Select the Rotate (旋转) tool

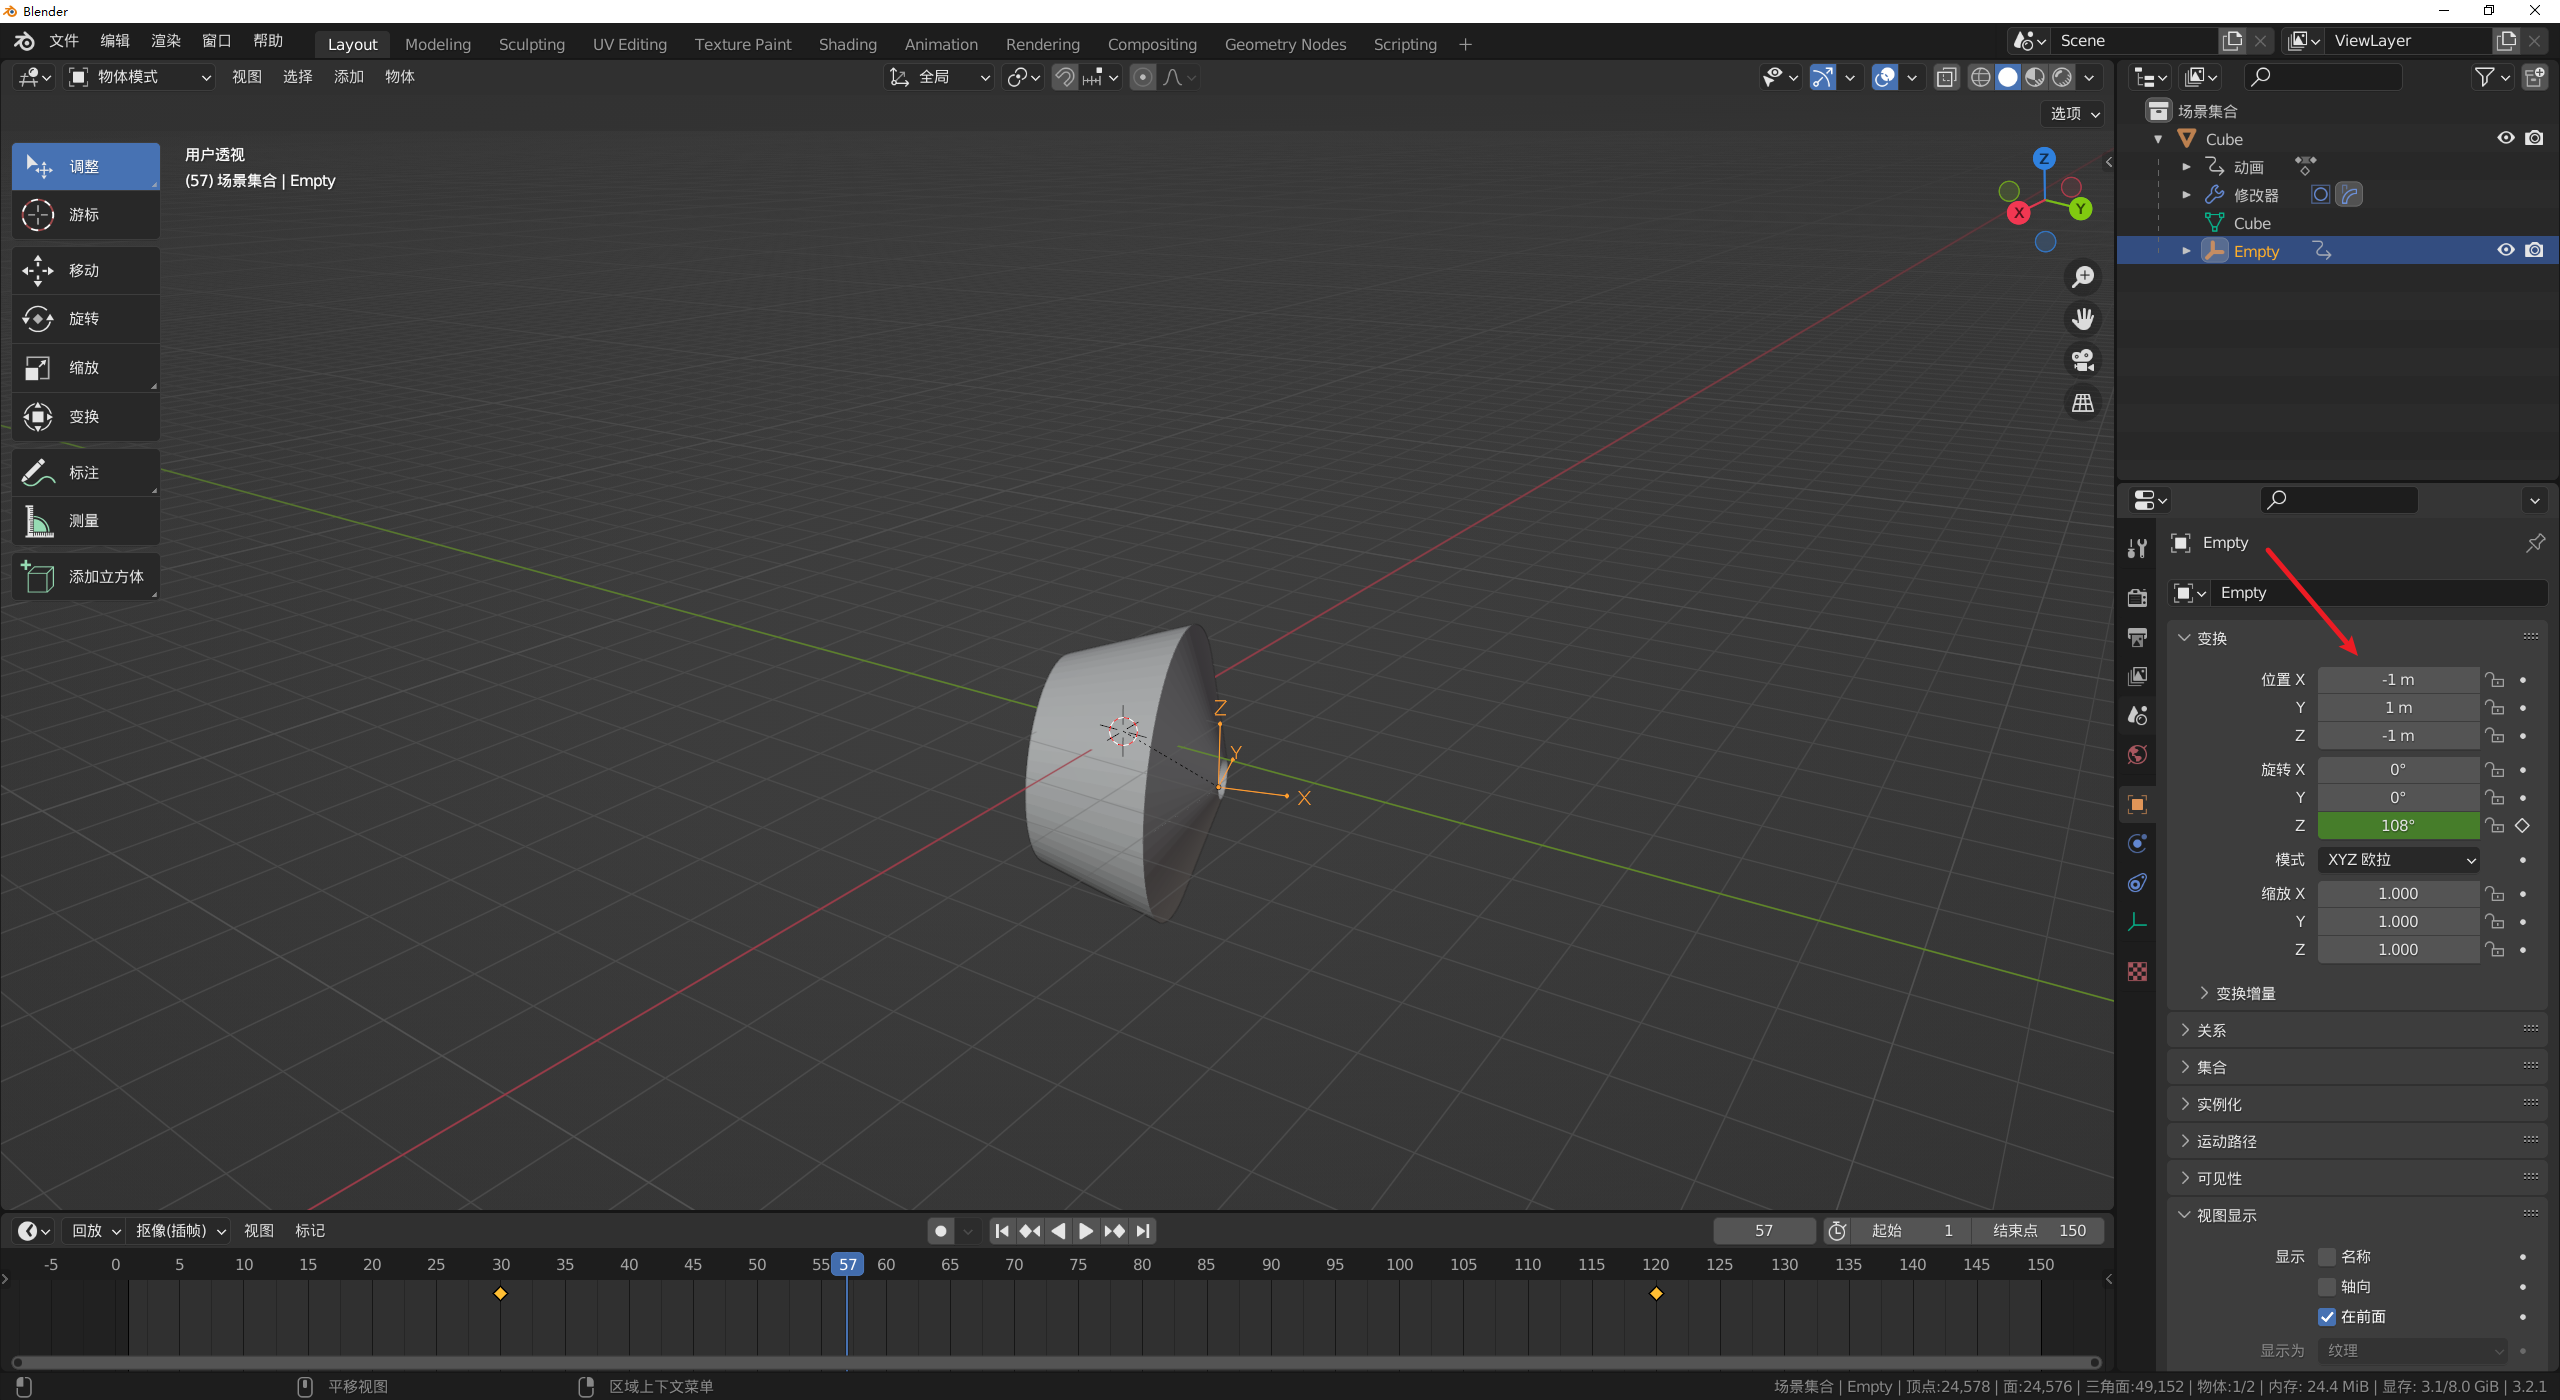click(85, 319)
